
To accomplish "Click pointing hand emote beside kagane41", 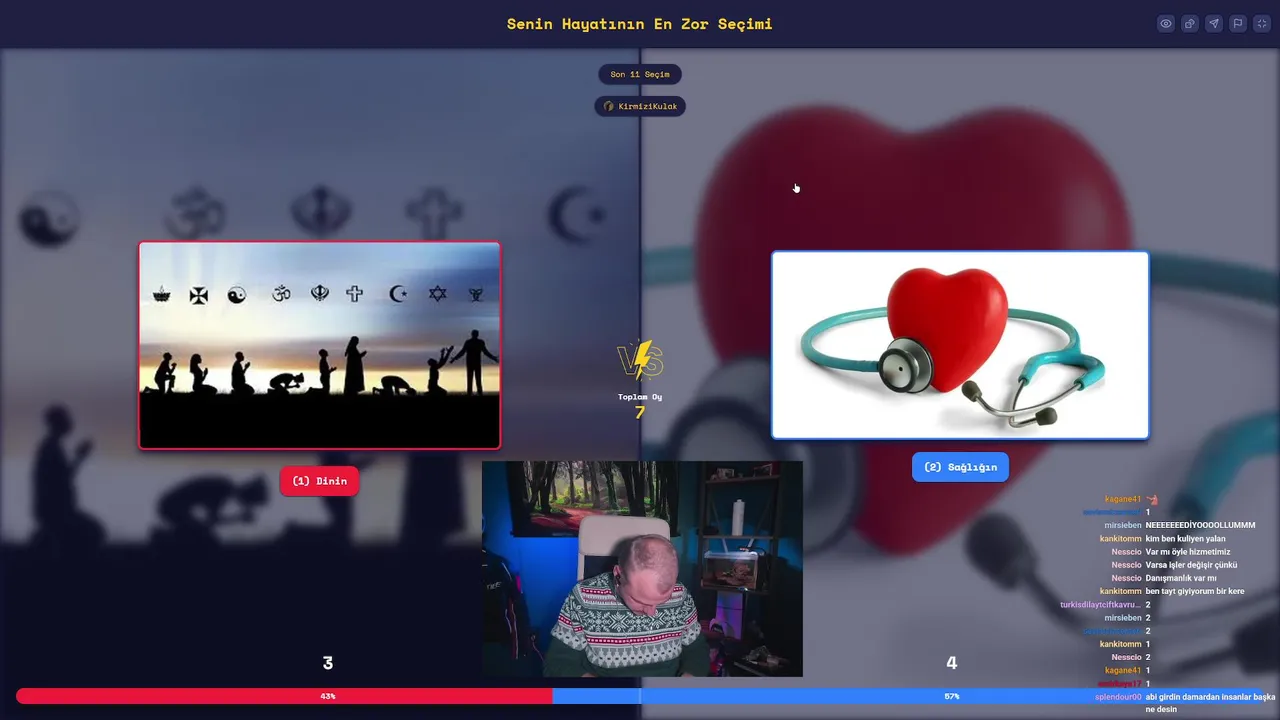I will tap(1151, 499).
